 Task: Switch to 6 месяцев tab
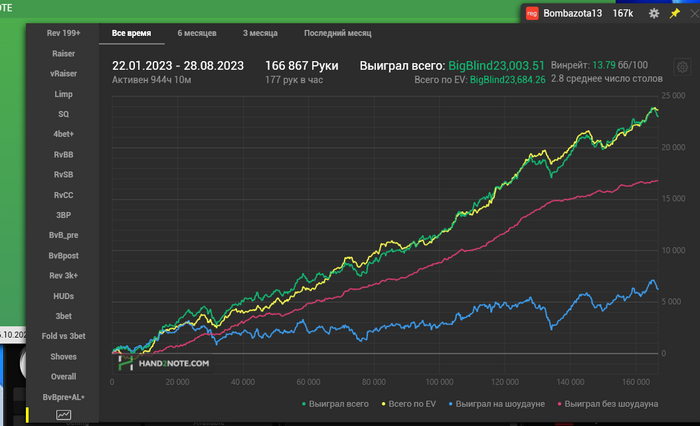[x=197, y=33]
